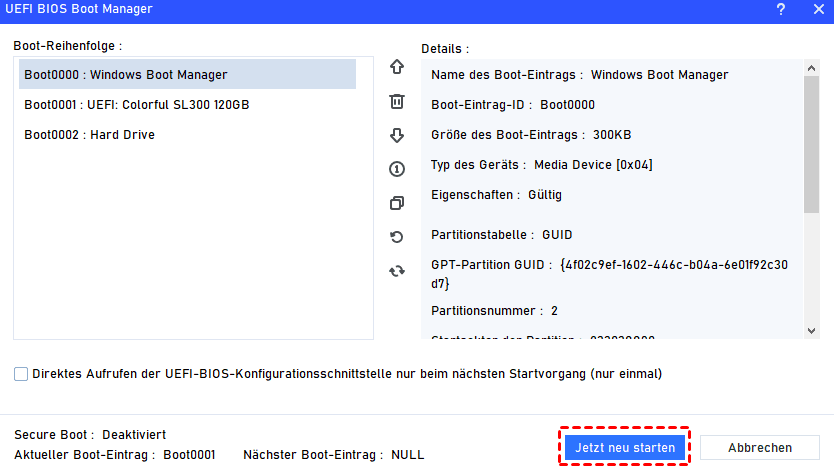Click details panel scroll up arrow
Screen dimensions: 834x475
pyautogui.click(x=811, y=68)
